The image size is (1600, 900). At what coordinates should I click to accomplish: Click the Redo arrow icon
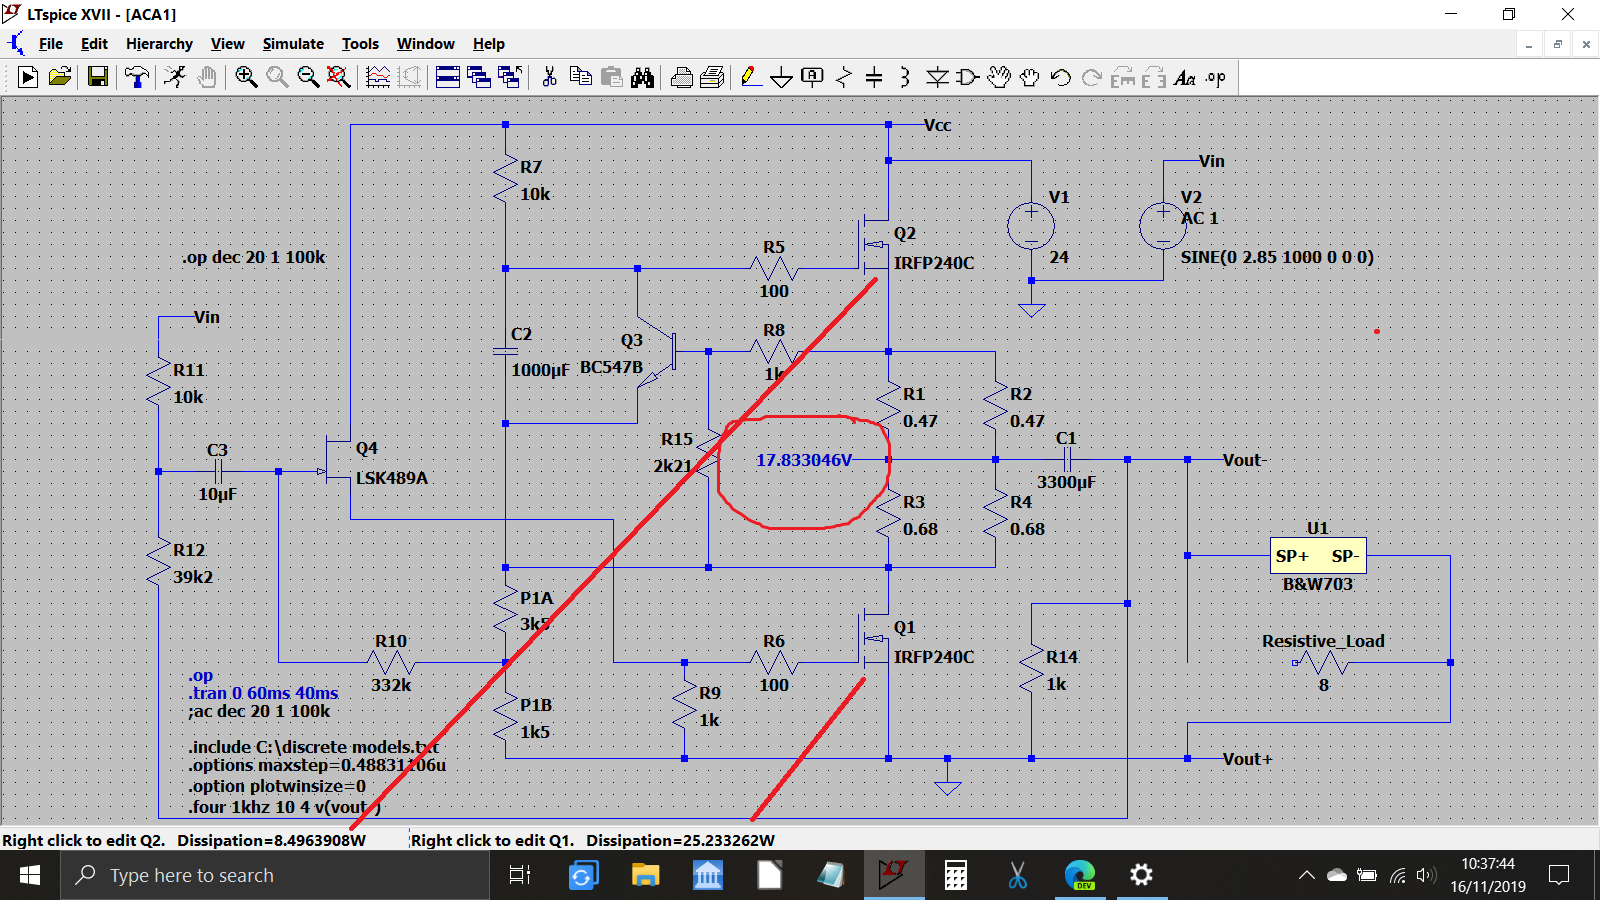(1092, 77)
